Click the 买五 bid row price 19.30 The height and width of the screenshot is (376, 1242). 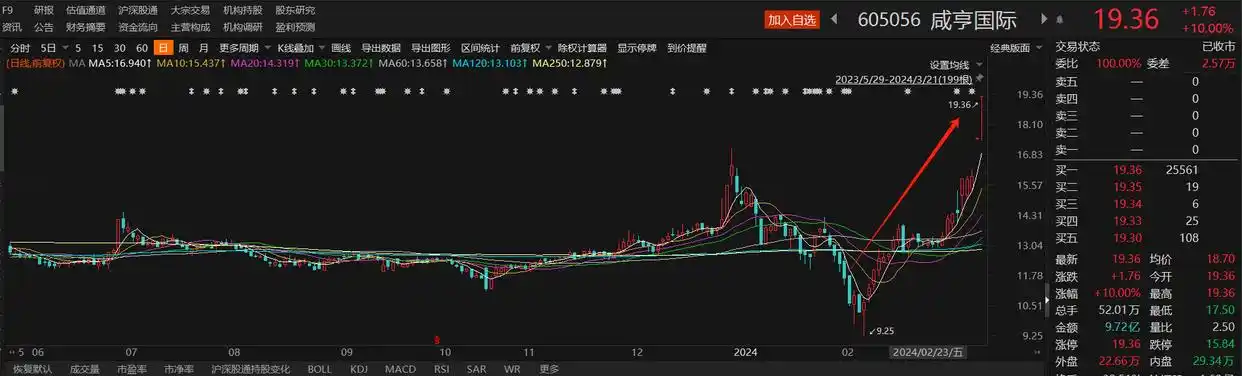tap(1128, 237)
